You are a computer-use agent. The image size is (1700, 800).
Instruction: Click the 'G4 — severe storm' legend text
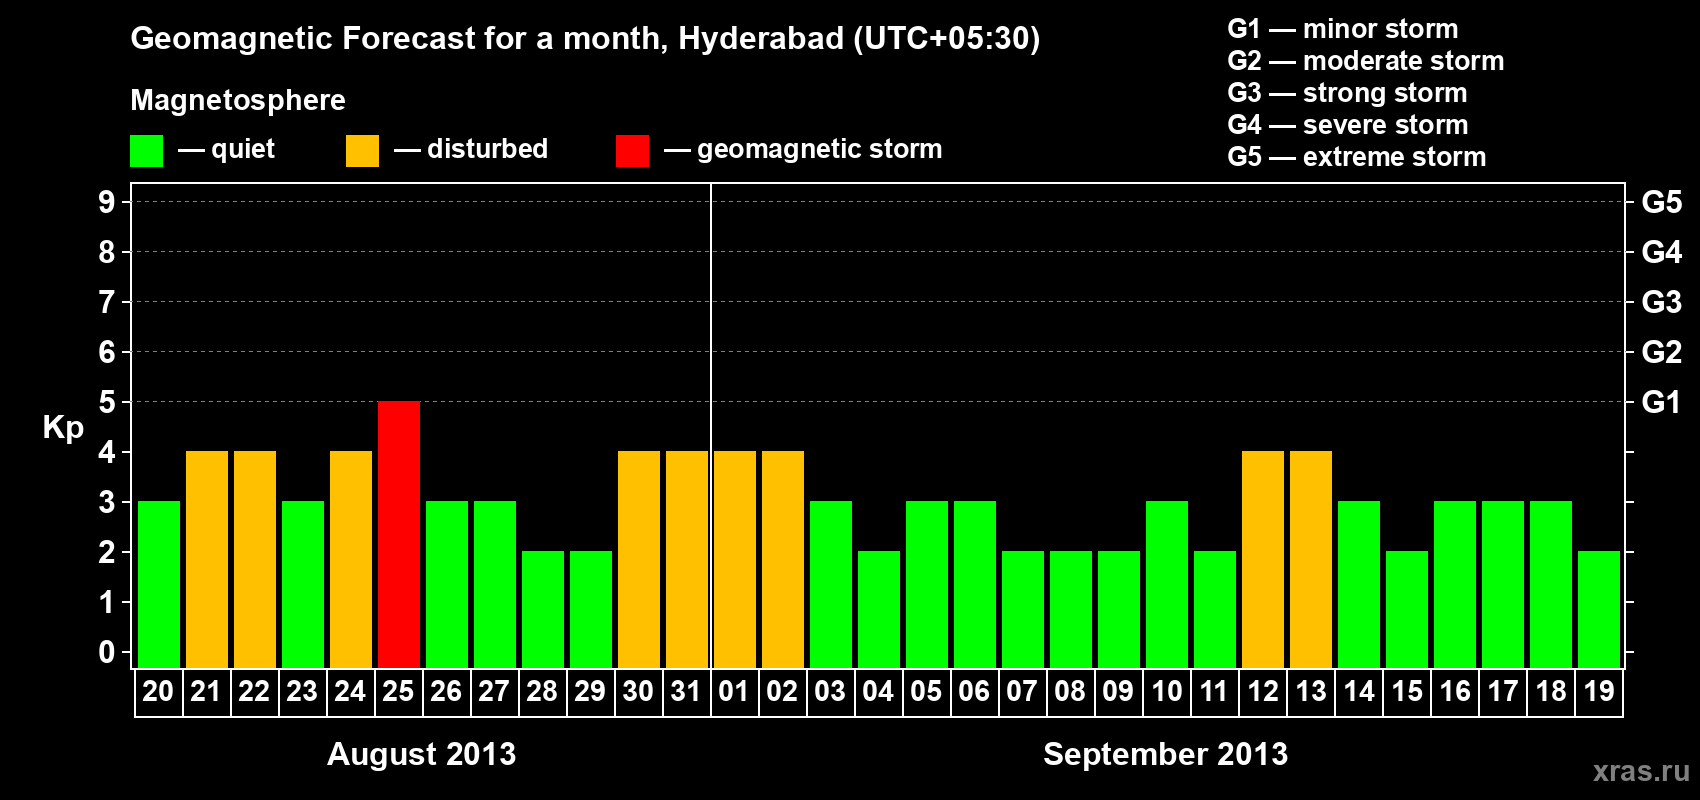pos(1348,125)
